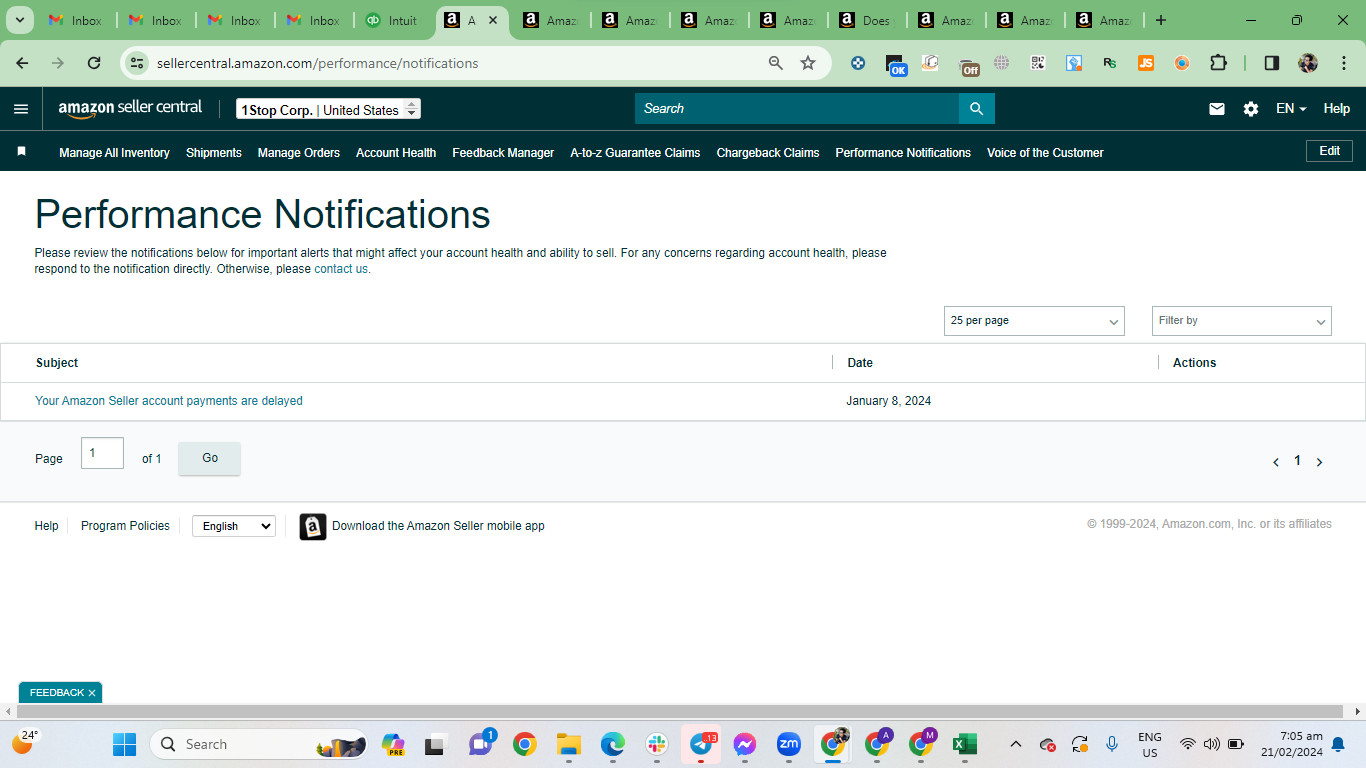Click the zoom magnifier icon in address bar
Viewport: 1366px width, 768px height.
[x=776, y=63]
